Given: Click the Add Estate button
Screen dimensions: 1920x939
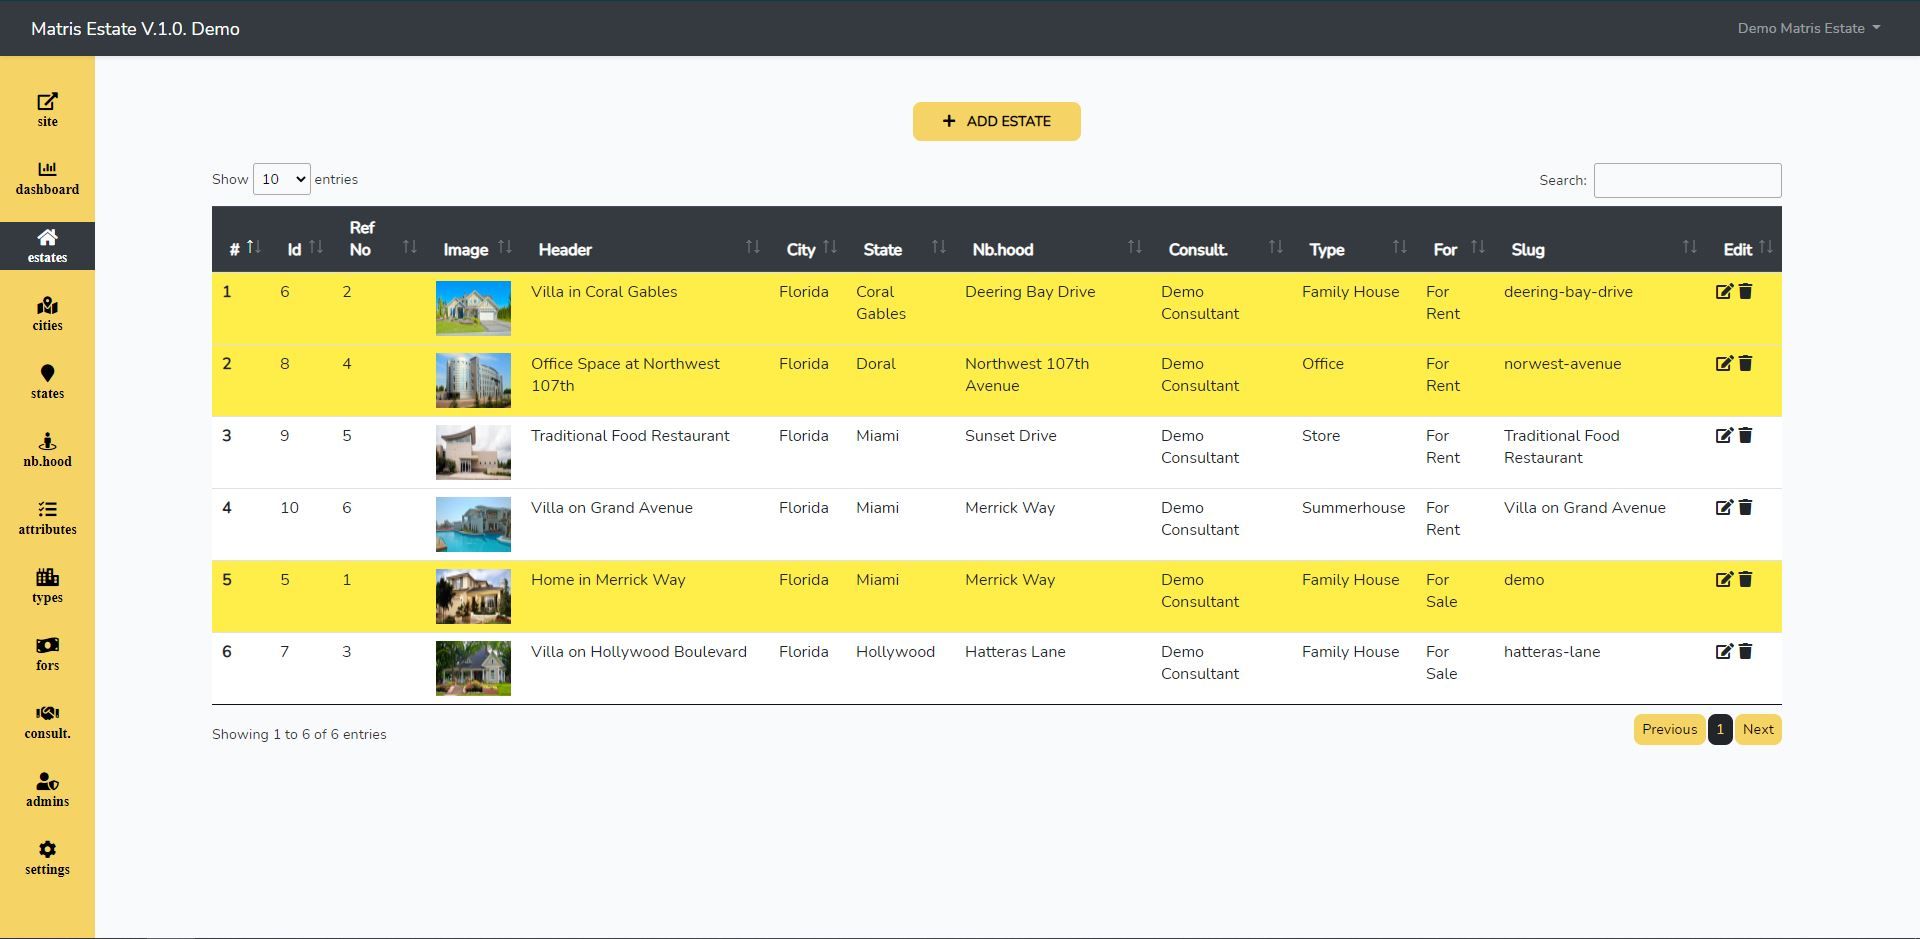Looking at the screenshot, I should (996, 121).
